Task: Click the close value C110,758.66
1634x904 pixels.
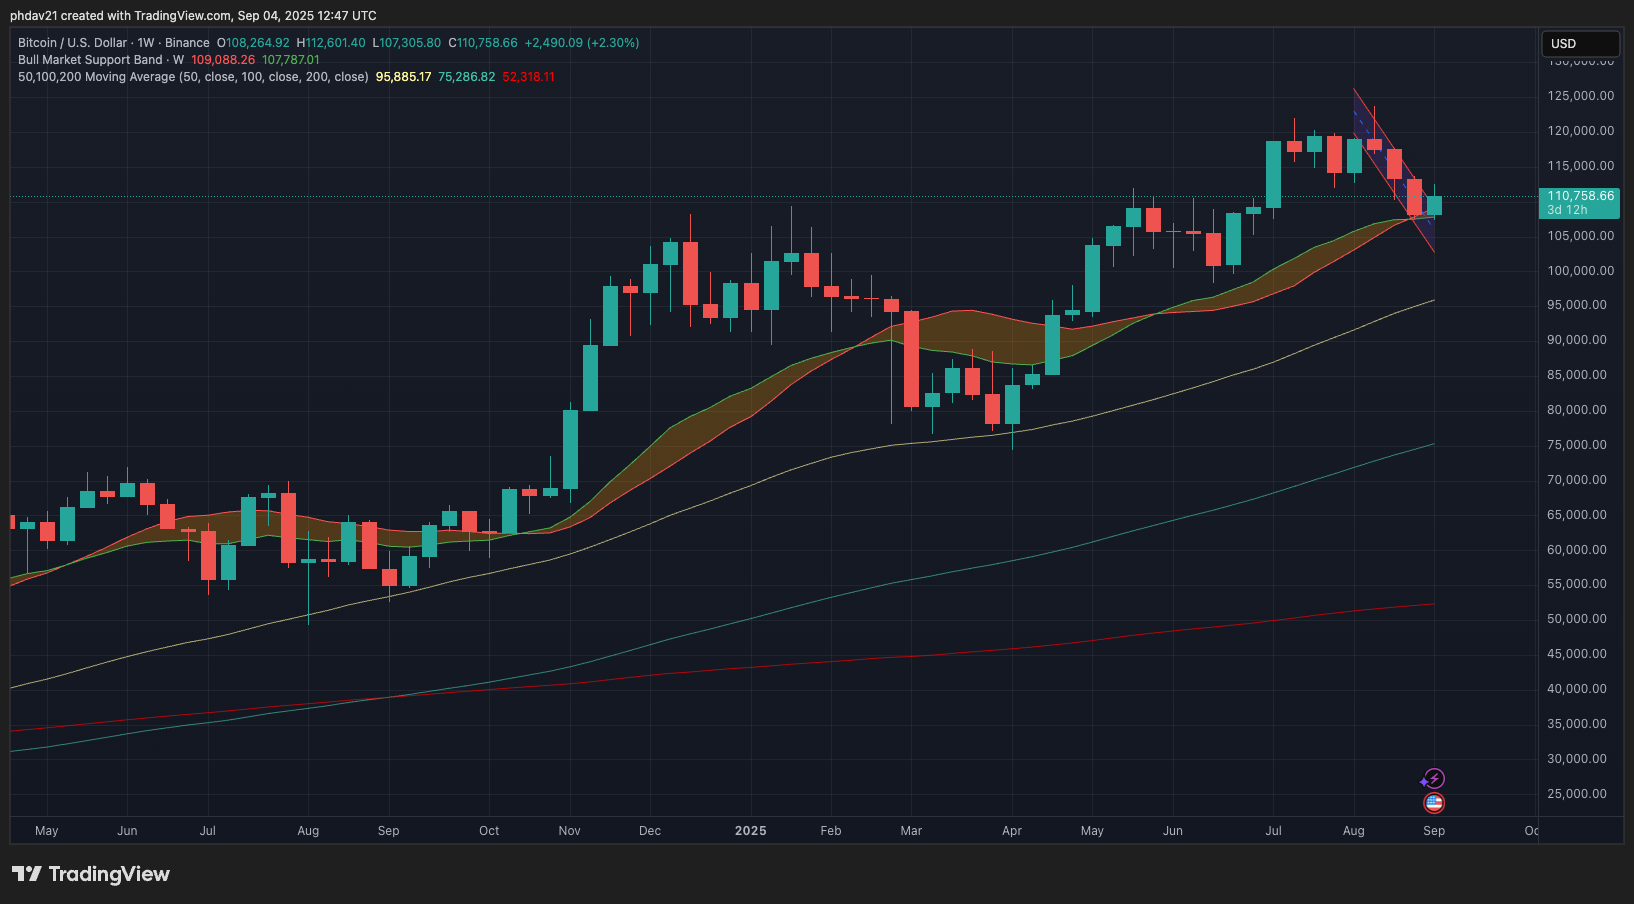Action: coord(483,43)
